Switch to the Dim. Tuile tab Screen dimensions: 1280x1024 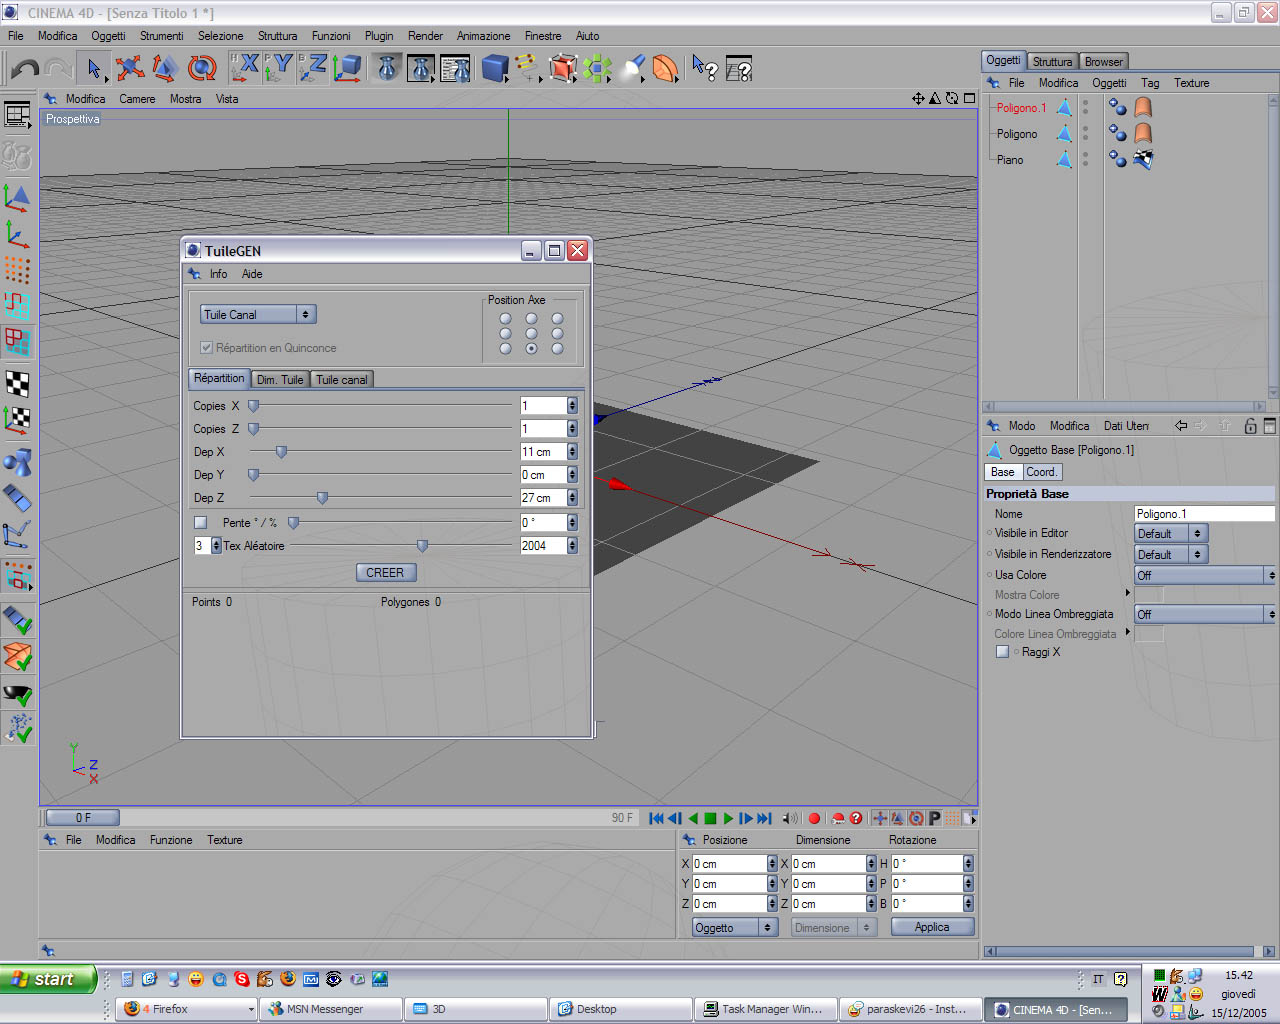click(x=280, y=379)
